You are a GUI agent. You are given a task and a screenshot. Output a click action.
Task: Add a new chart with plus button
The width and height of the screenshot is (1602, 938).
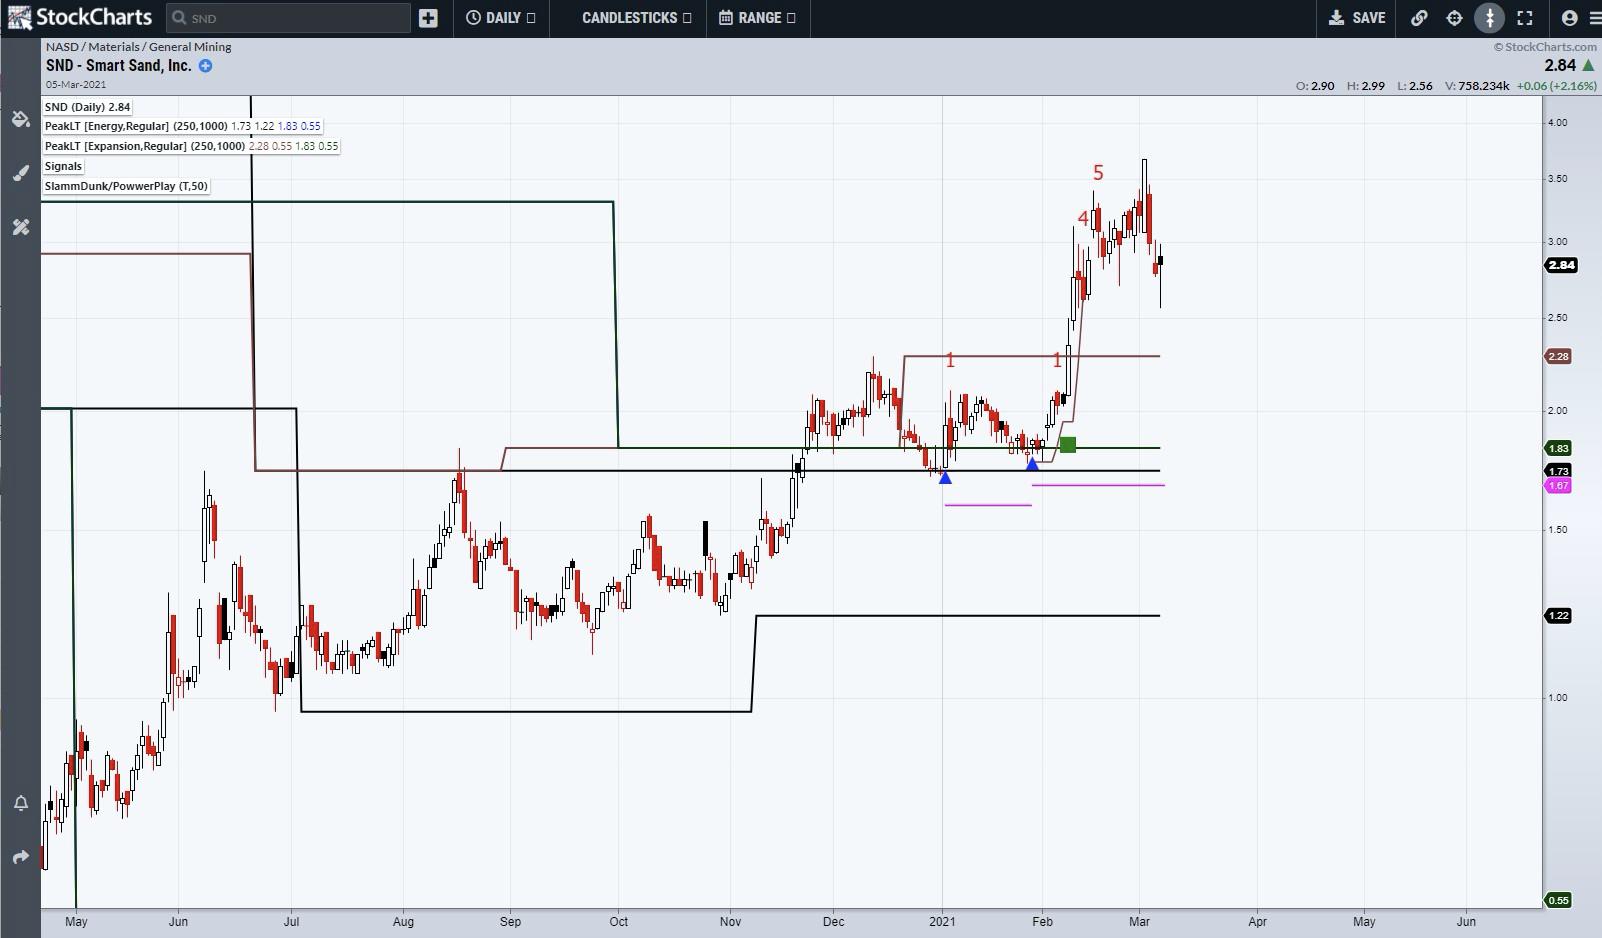click(x=428, y=18)
